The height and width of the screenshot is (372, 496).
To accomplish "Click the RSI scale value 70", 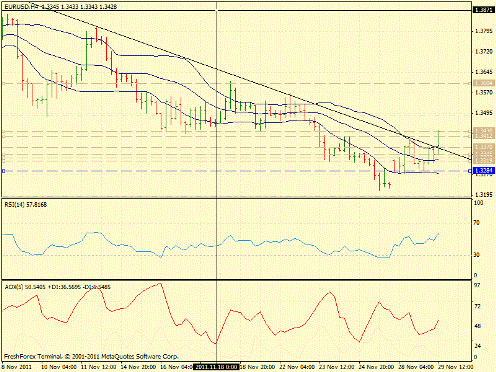I will coord(477,222).
